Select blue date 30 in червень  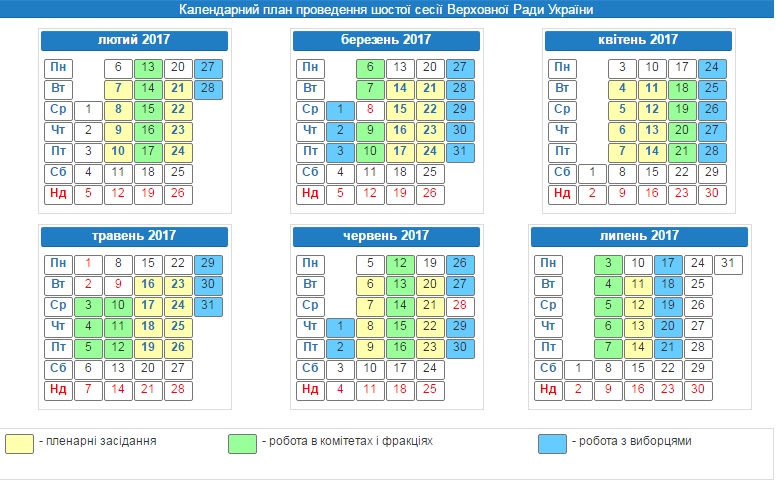(x=460, y=348)
